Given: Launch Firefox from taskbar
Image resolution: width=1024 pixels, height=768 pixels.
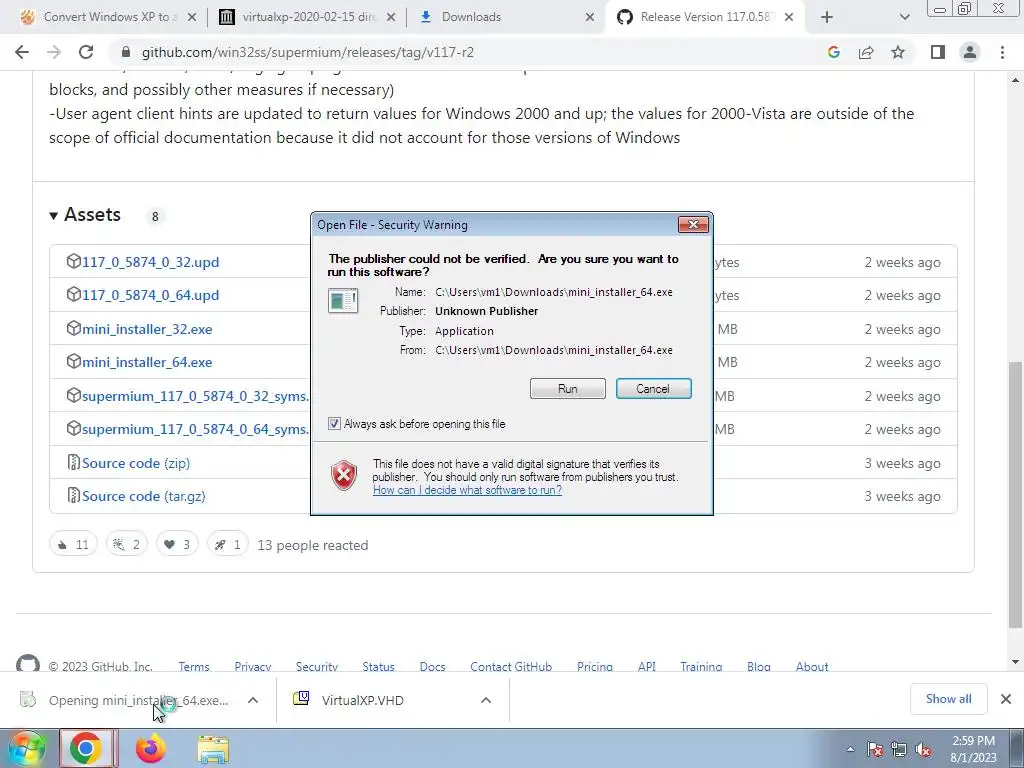Looking at the screenshot, I should coord(150,748).
